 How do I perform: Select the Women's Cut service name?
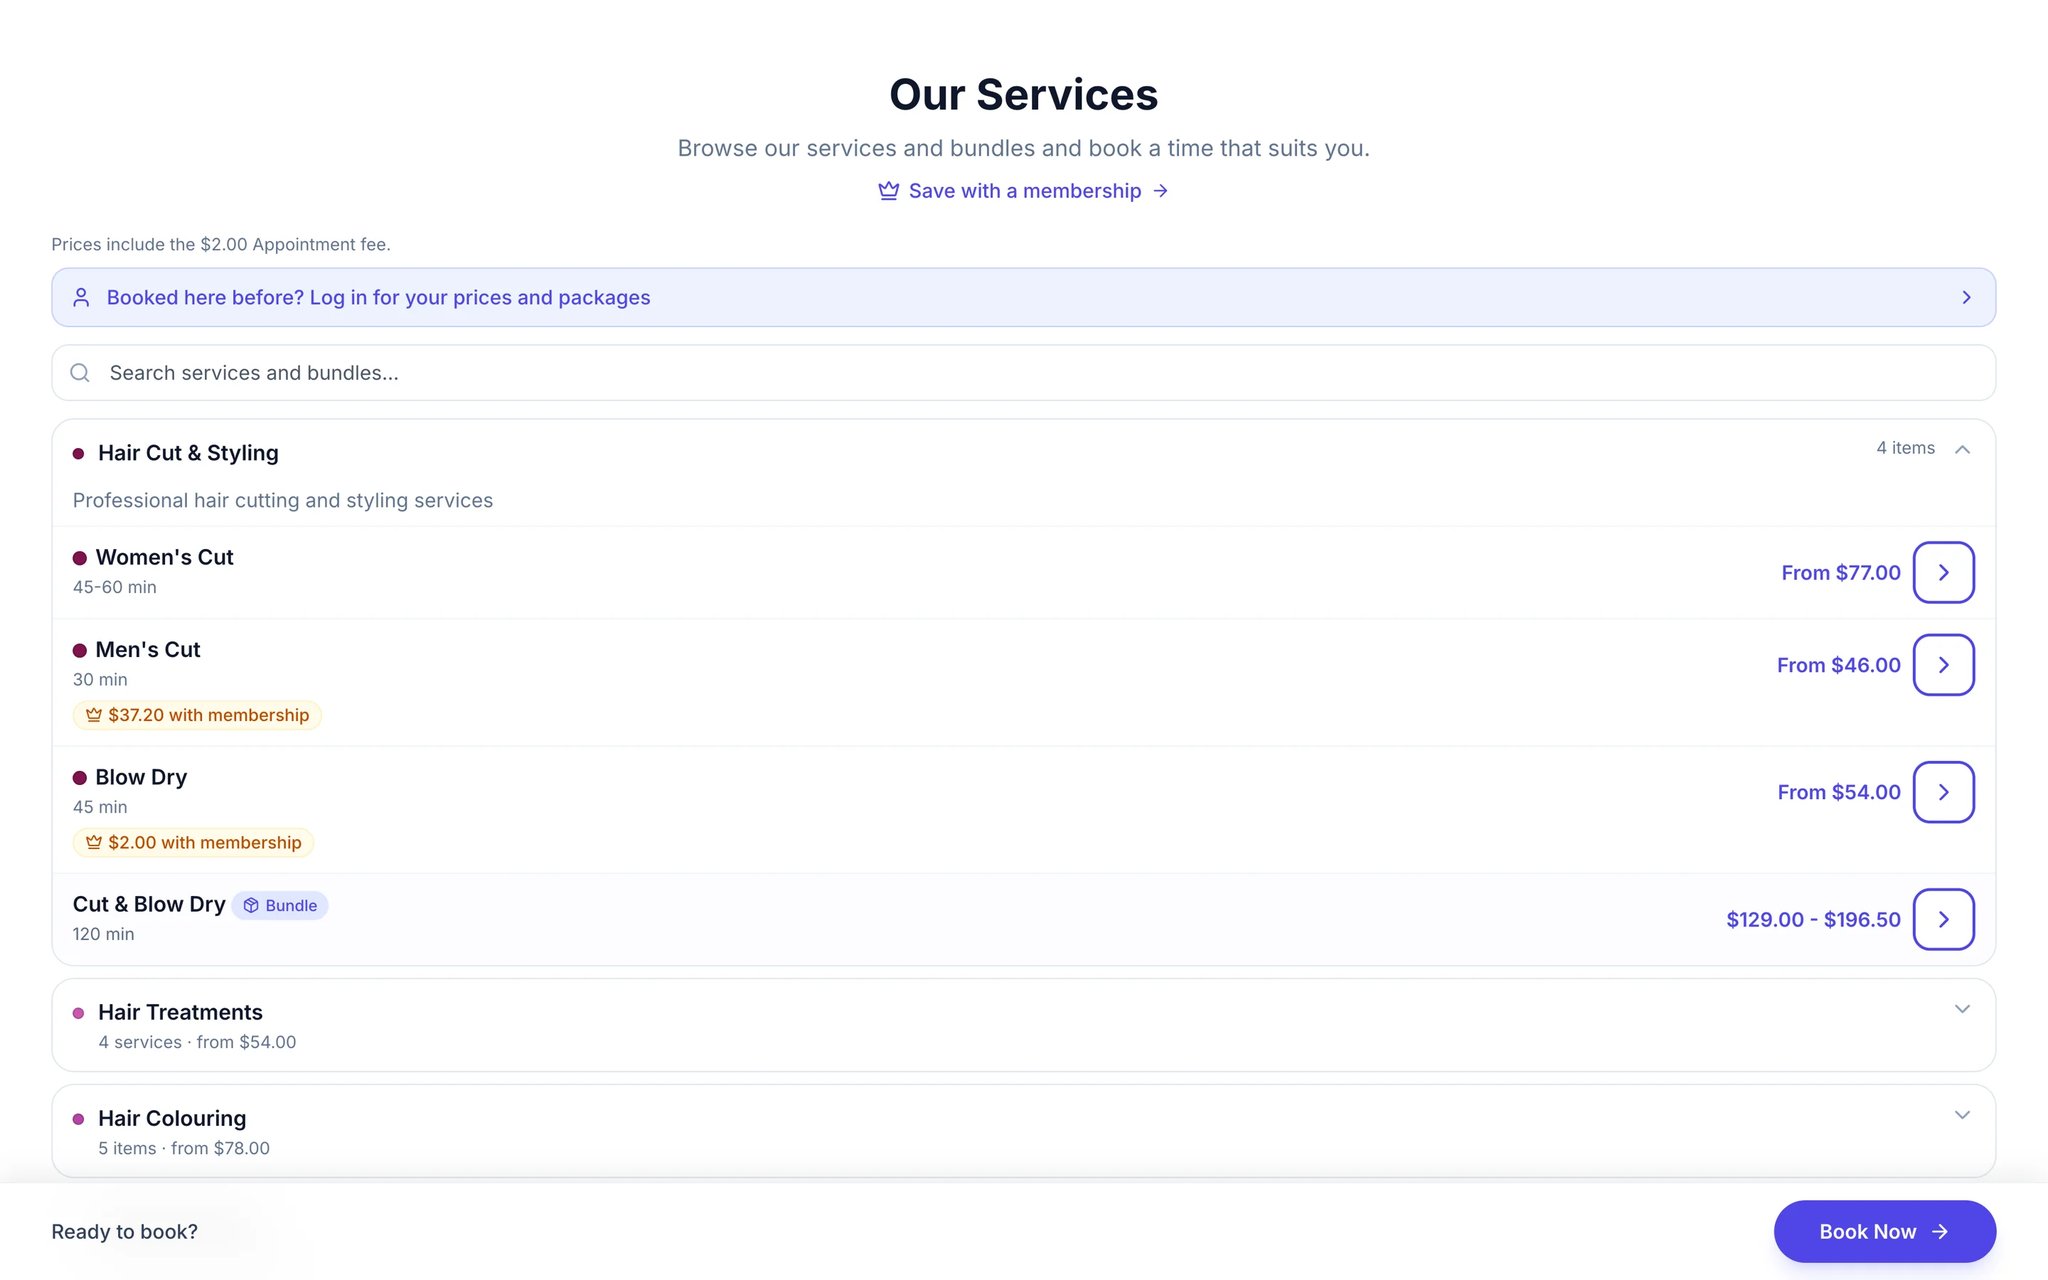click(x=164, y=557)
